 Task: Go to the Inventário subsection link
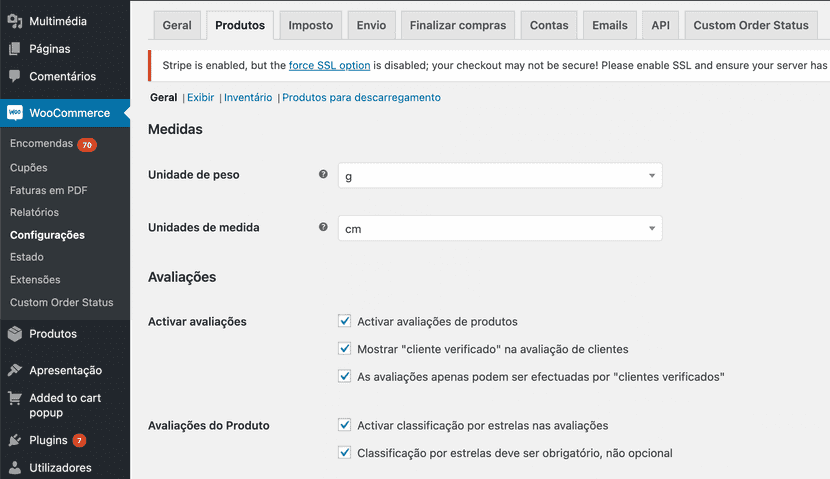[247, 98]
